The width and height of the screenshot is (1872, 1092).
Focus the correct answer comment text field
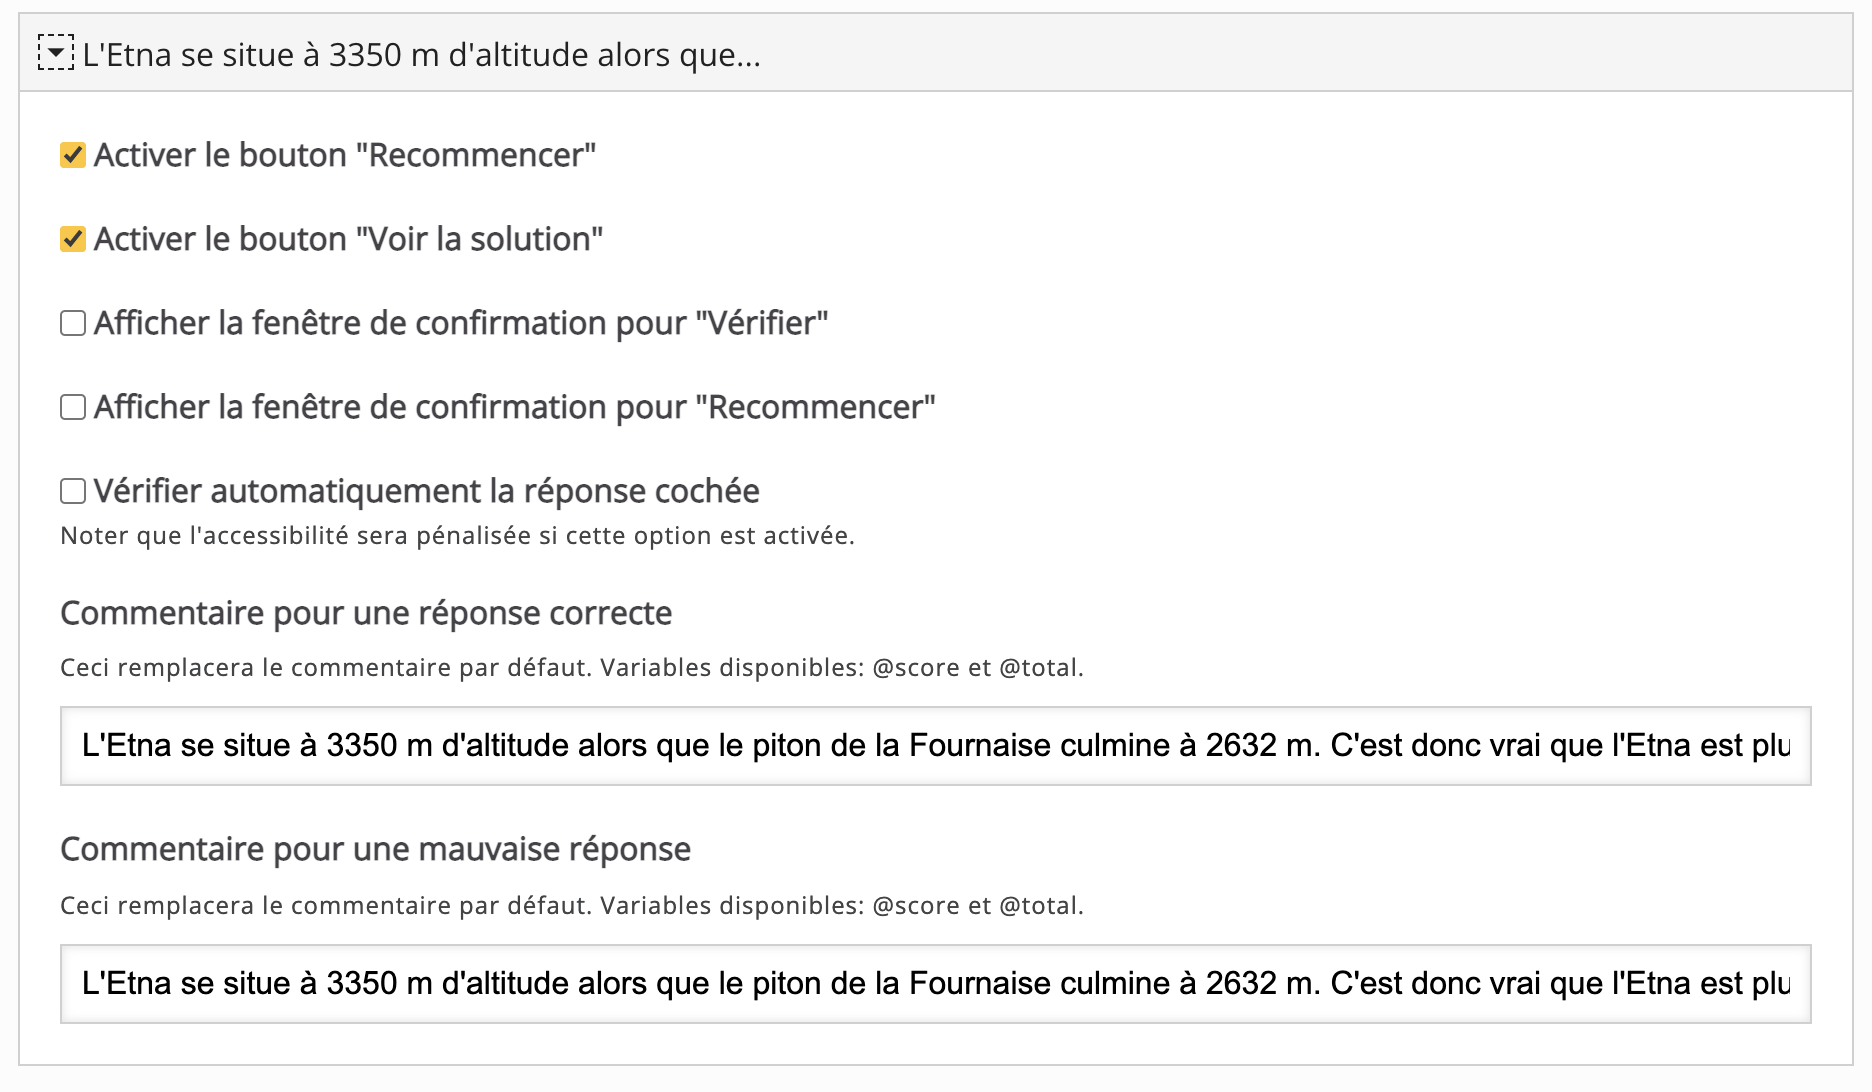click(x=935, y=746)
